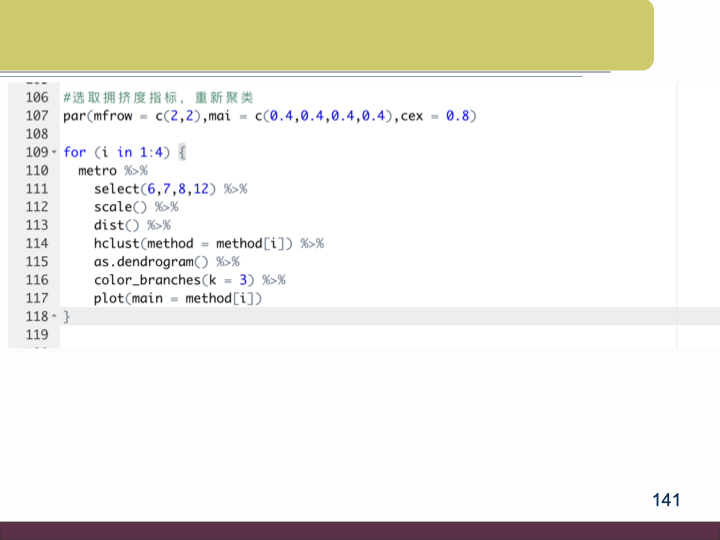
Task: Click the fold marker beside line 118
Action: [x=54, y=317]
